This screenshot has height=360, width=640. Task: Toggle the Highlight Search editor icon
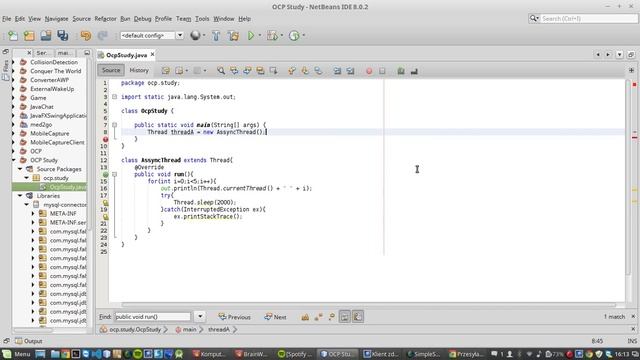[x=260, y=71]
